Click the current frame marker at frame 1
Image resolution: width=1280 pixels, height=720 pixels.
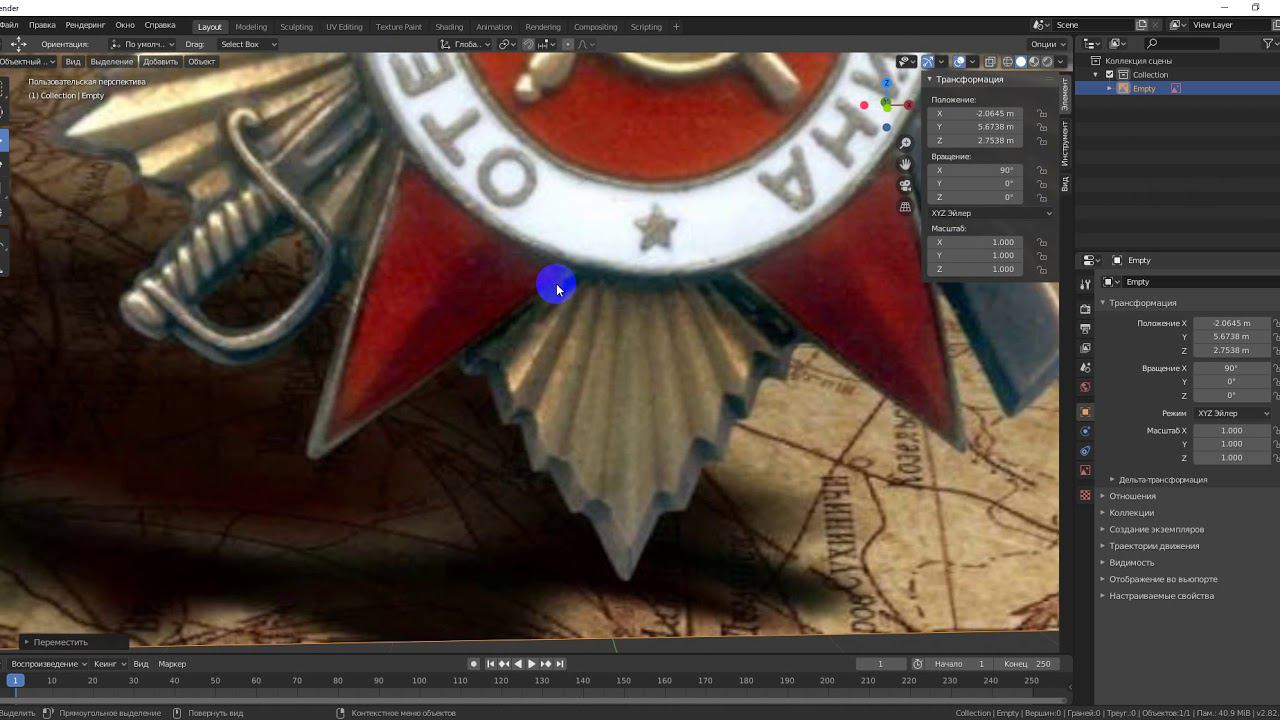tap(15, 681)
